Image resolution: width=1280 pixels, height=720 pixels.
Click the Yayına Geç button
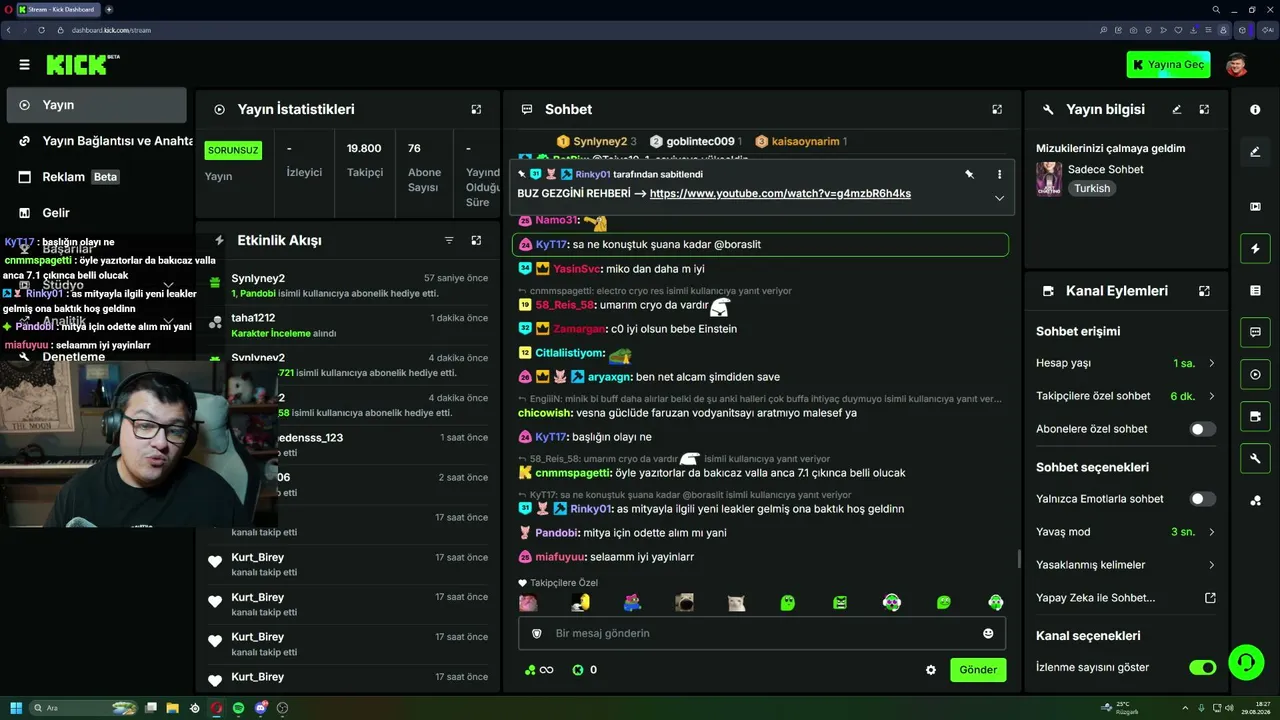coord(1168,65)
